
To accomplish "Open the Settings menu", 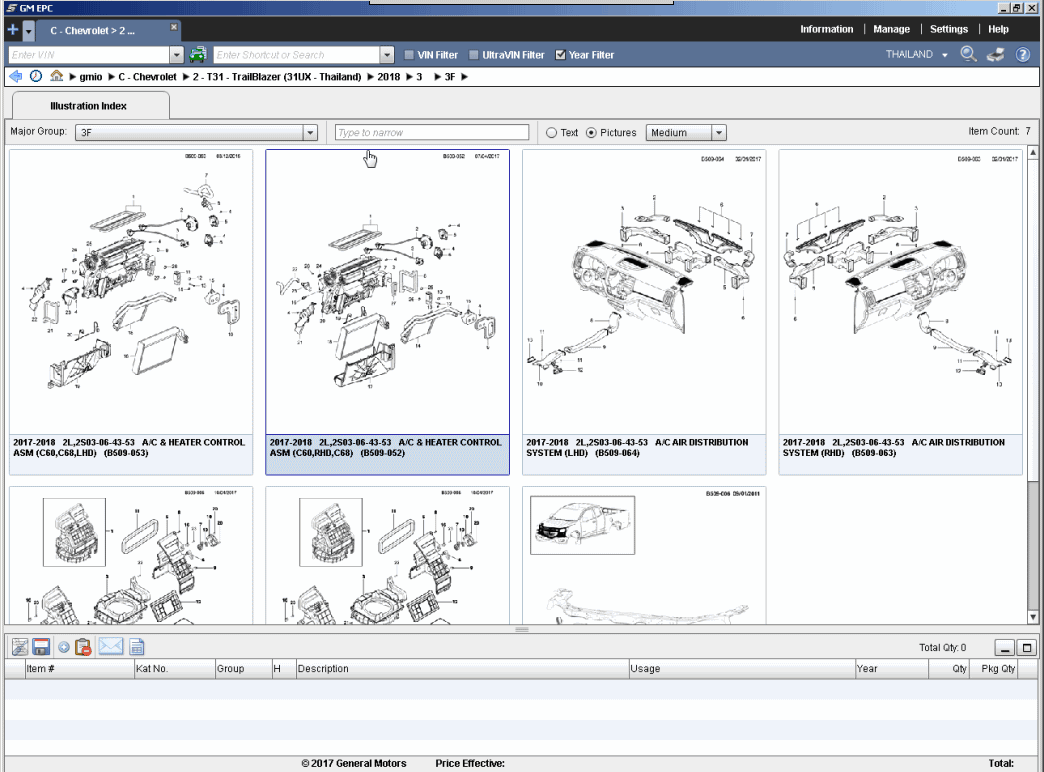I will coord(948,29).
